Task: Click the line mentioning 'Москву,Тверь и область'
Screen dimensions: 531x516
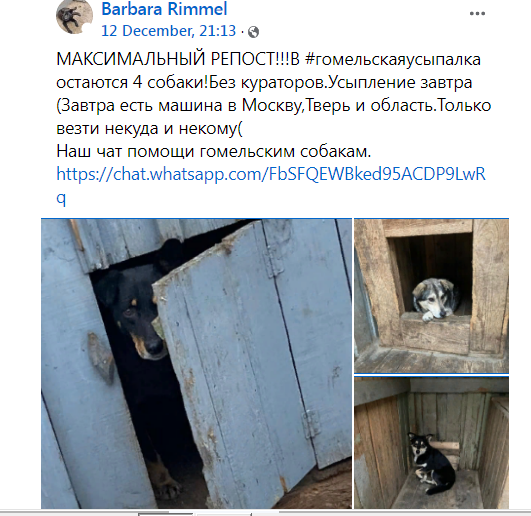Action: 274,105
